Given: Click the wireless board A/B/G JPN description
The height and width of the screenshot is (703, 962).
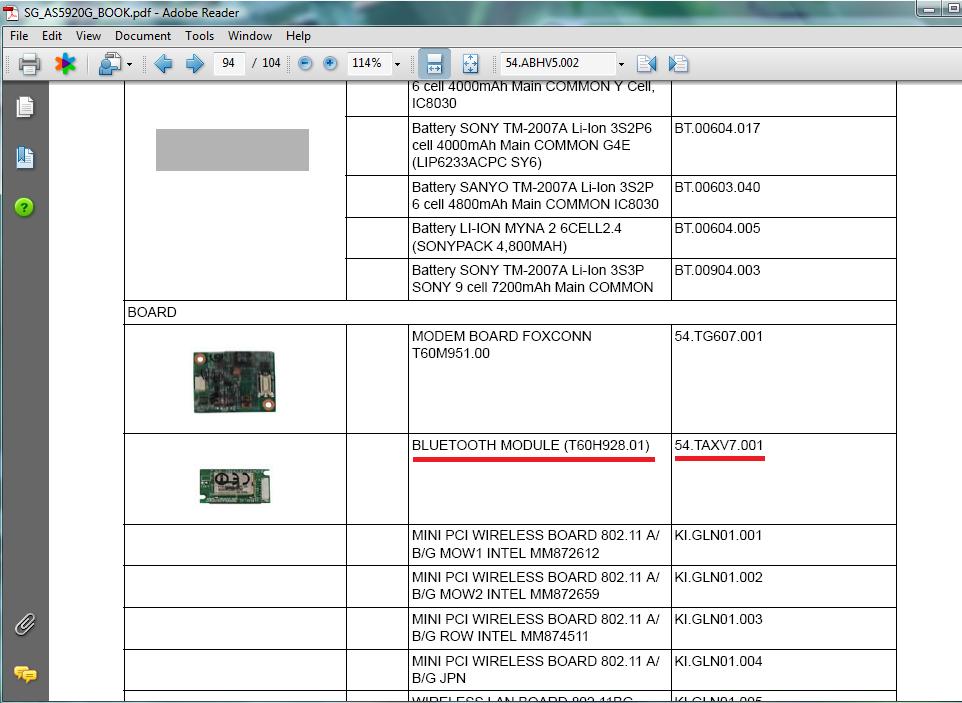Looking at the screenshot, I should (536, 669).
